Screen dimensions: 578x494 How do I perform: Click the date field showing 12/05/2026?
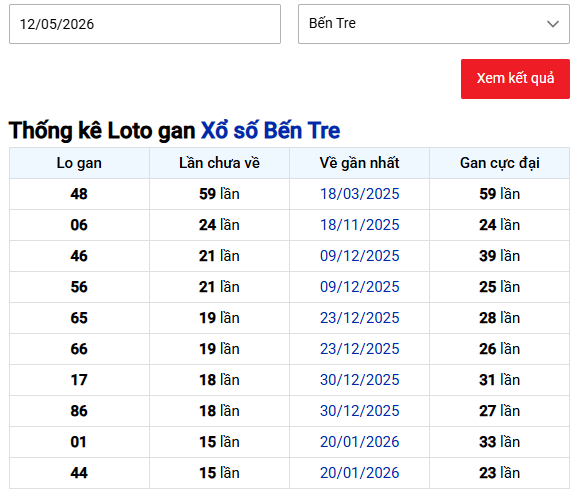coord(145,24)
